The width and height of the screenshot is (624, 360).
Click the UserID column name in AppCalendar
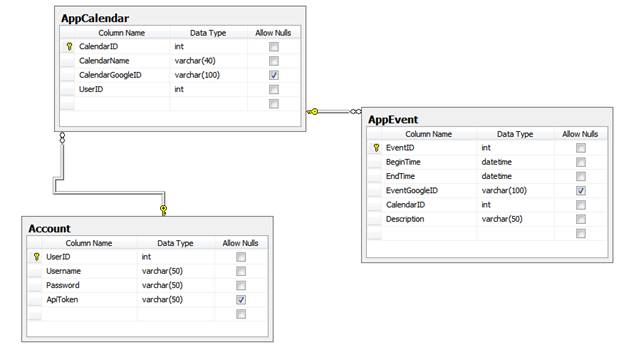tap(122, 90)
